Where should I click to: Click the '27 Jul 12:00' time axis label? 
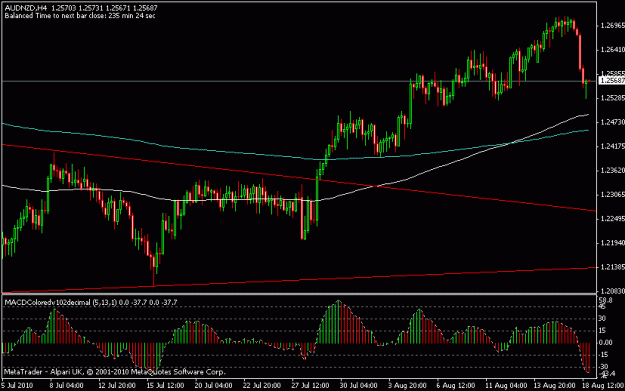(310, 385)
